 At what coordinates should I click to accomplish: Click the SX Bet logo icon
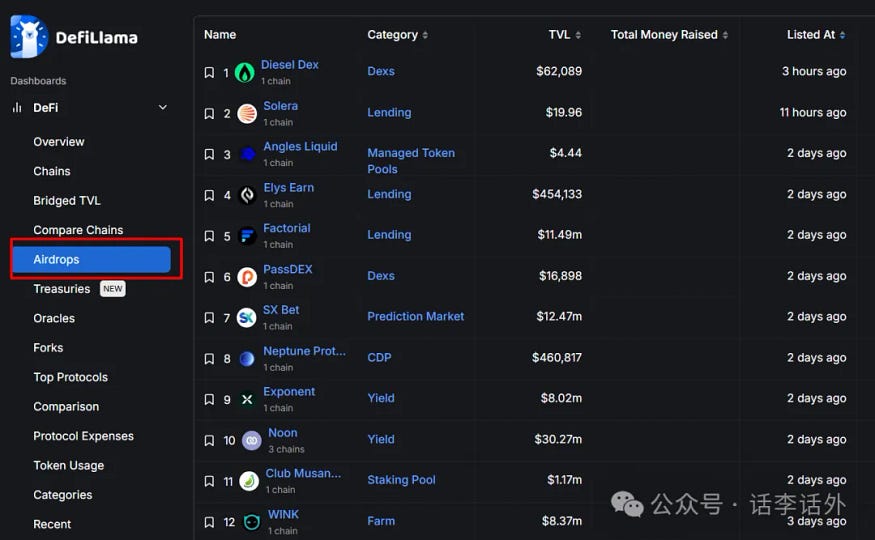coord(246,318)
